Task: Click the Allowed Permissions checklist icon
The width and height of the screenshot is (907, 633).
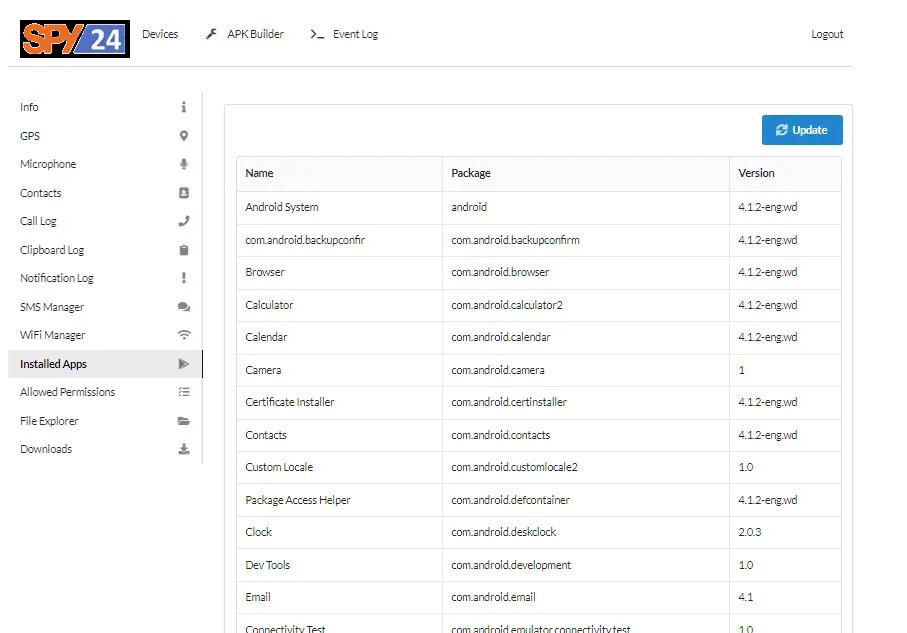Action: point(184,392)
